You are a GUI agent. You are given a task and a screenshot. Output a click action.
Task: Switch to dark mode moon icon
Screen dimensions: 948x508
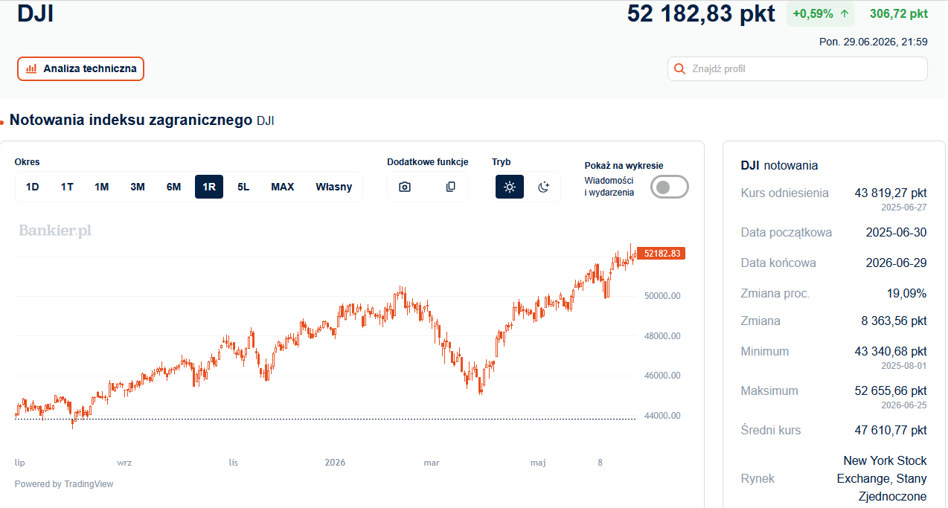544,187
